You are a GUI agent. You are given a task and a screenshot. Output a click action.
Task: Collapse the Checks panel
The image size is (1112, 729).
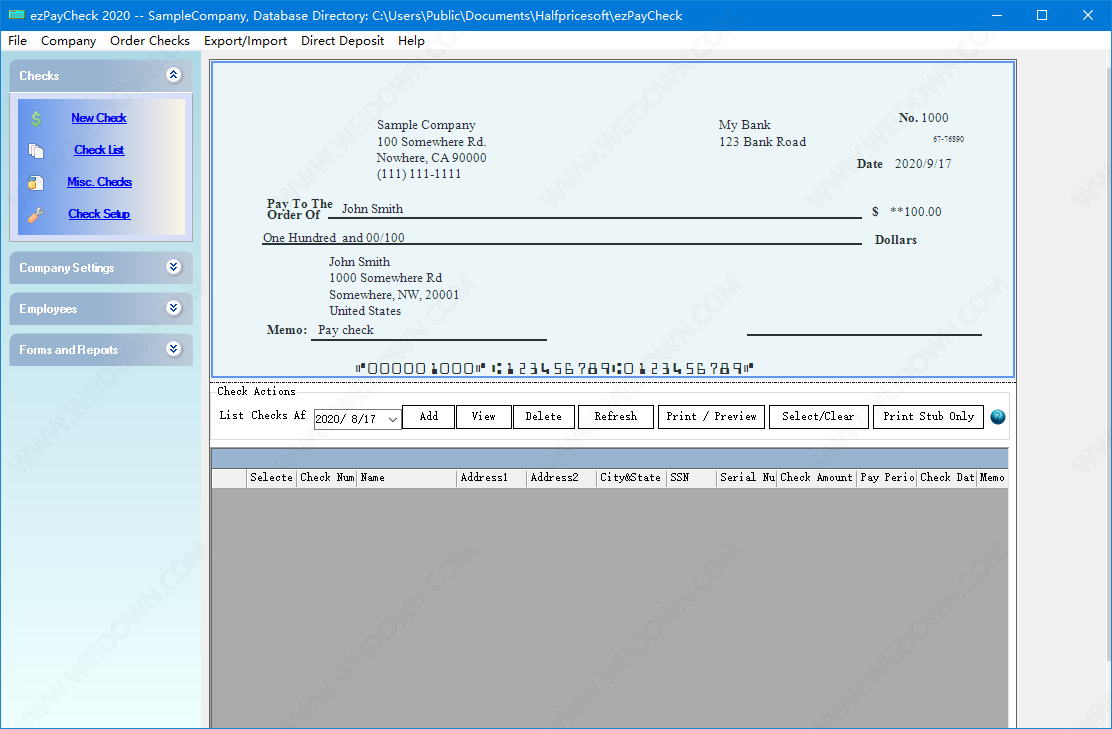(174, 75)
